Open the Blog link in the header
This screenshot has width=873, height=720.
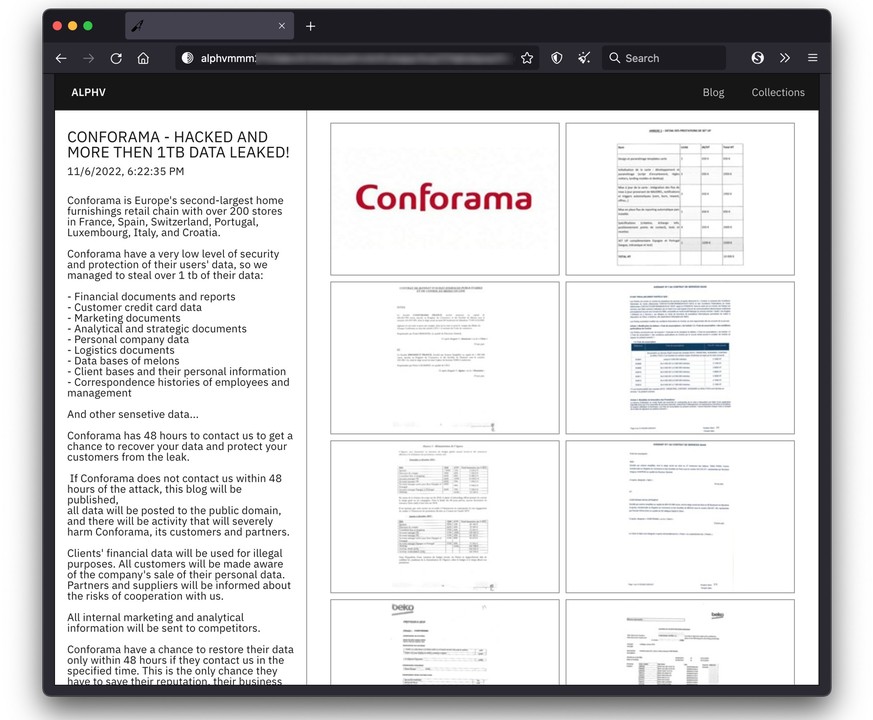[713, 92]
